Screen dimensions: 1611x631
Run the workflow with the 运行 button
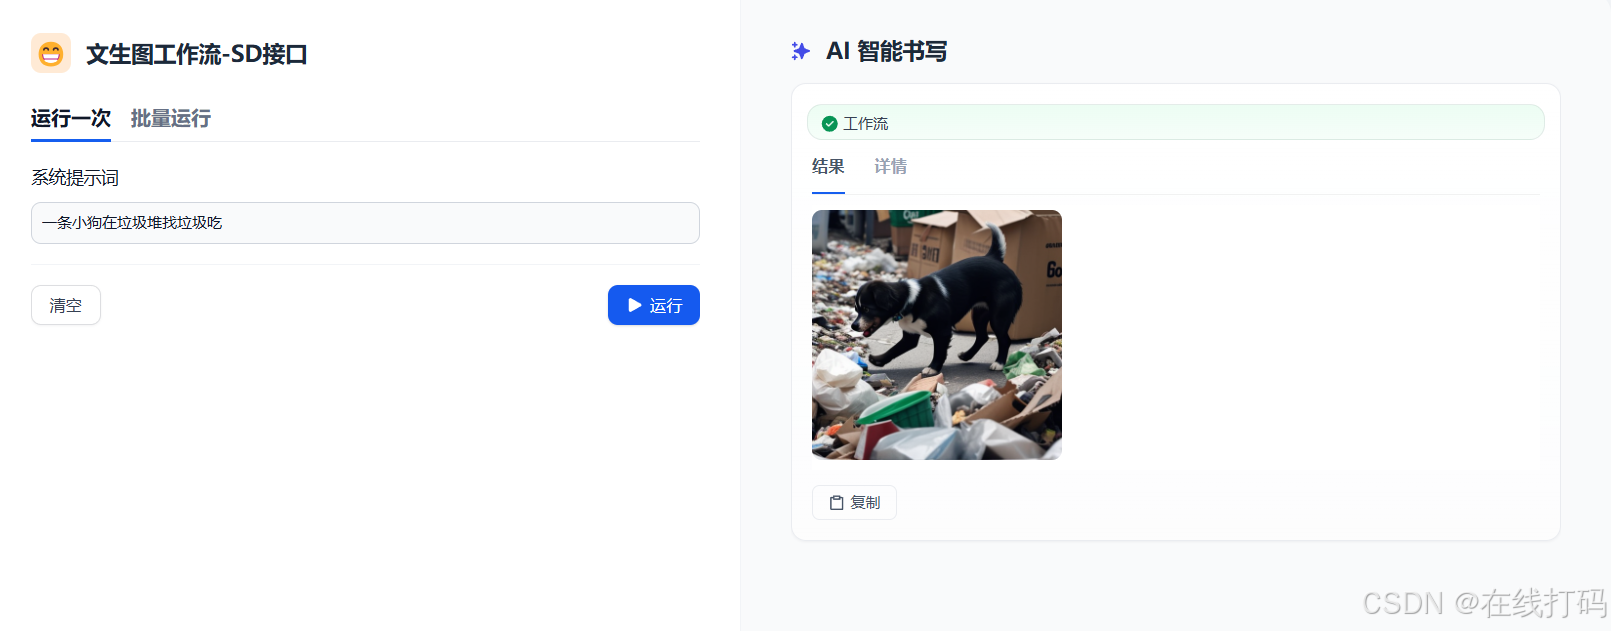coord(654,305)
